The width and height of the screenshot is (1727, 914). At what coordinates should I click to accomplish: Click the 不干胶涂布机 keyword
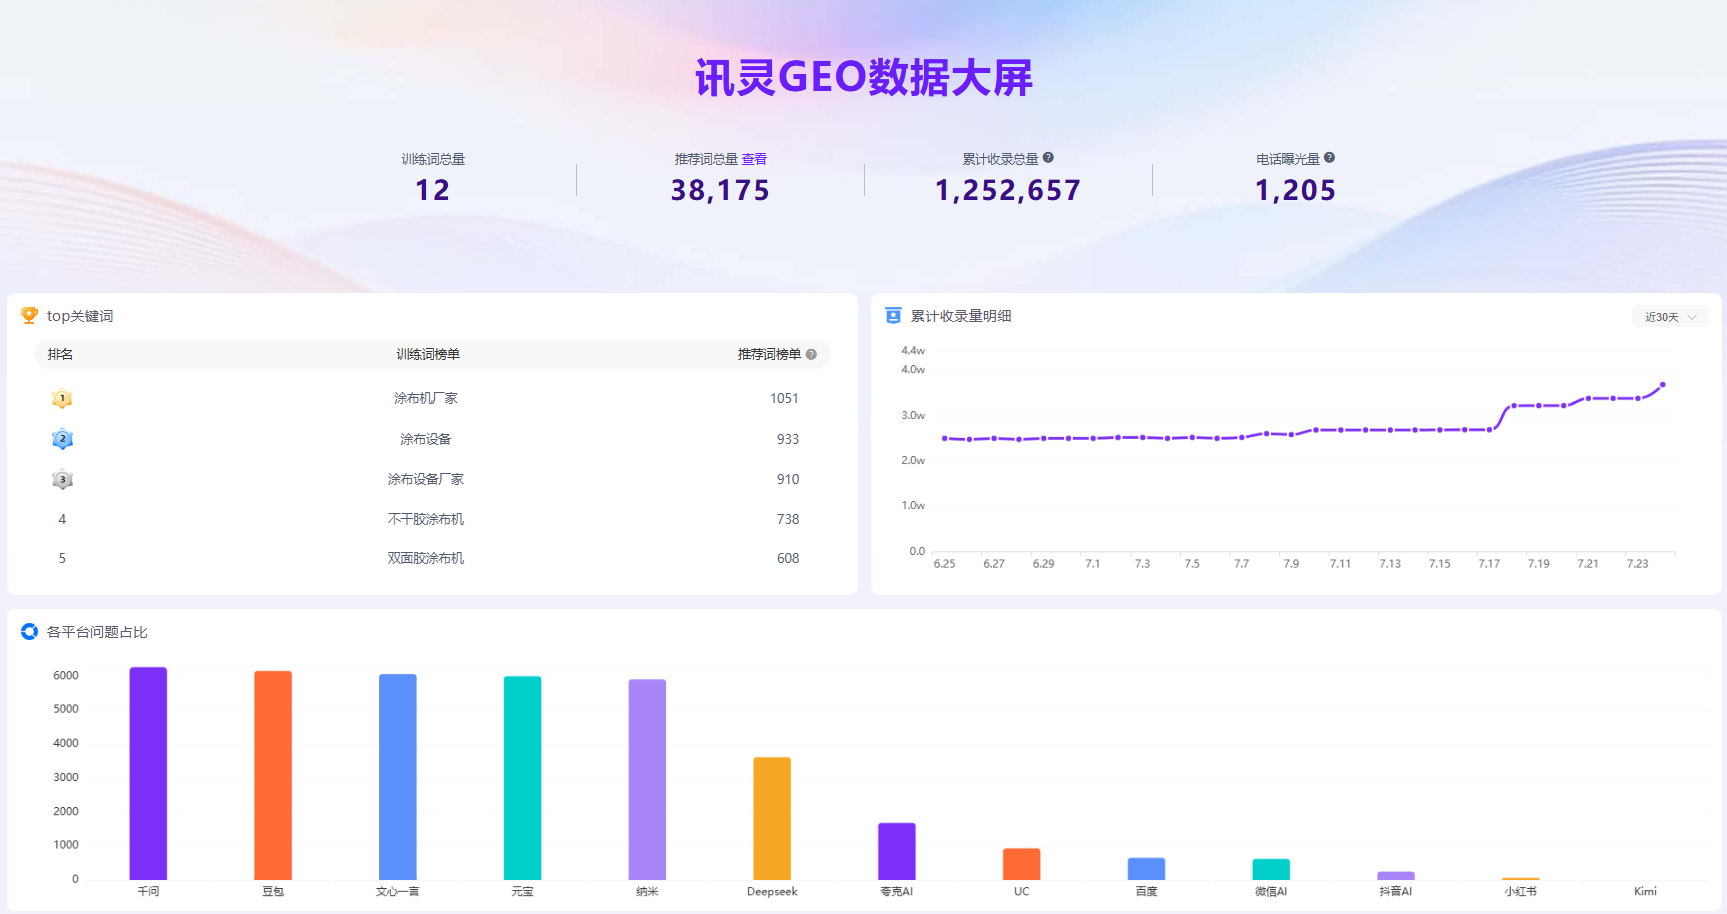(x=426, y=519)
